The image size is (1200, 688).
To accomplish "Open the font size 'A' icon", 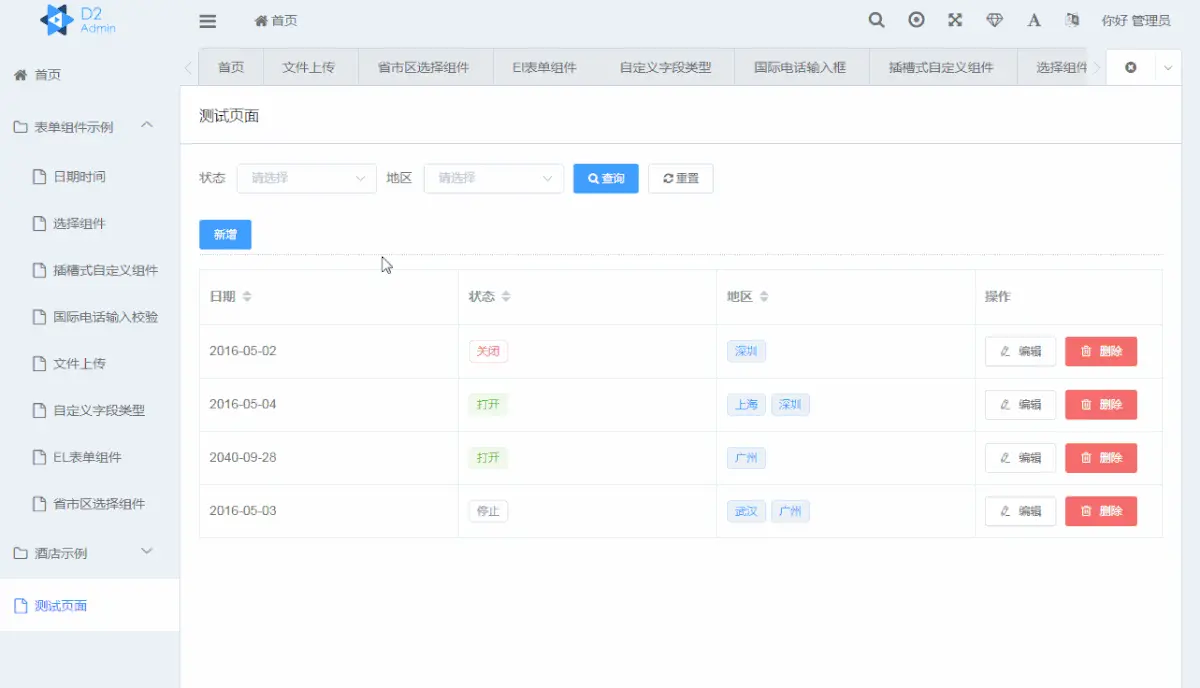I will pyautogui.click(x=1034, y=20).
